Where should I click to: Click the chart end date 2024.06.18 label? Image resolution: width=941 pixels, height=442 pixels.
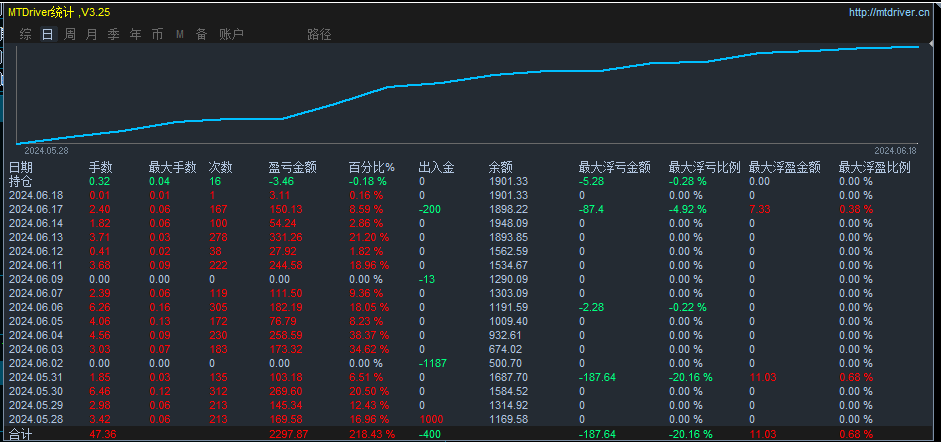click(x=895, y=151)
